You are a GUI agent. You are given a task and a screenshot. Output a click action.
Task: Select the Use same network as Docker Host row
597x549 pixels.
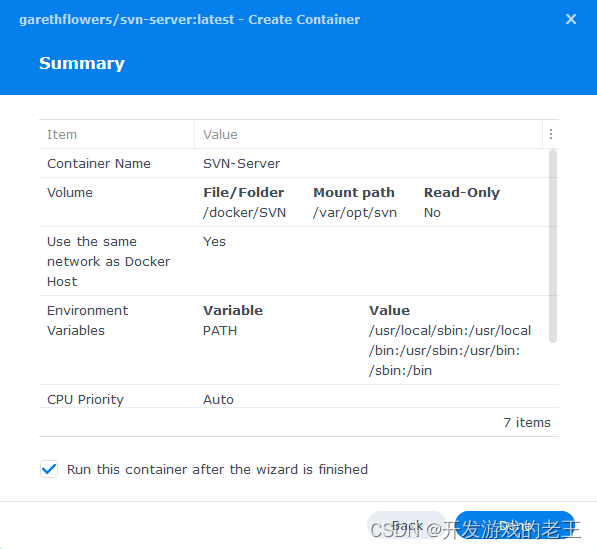point(294,261)
